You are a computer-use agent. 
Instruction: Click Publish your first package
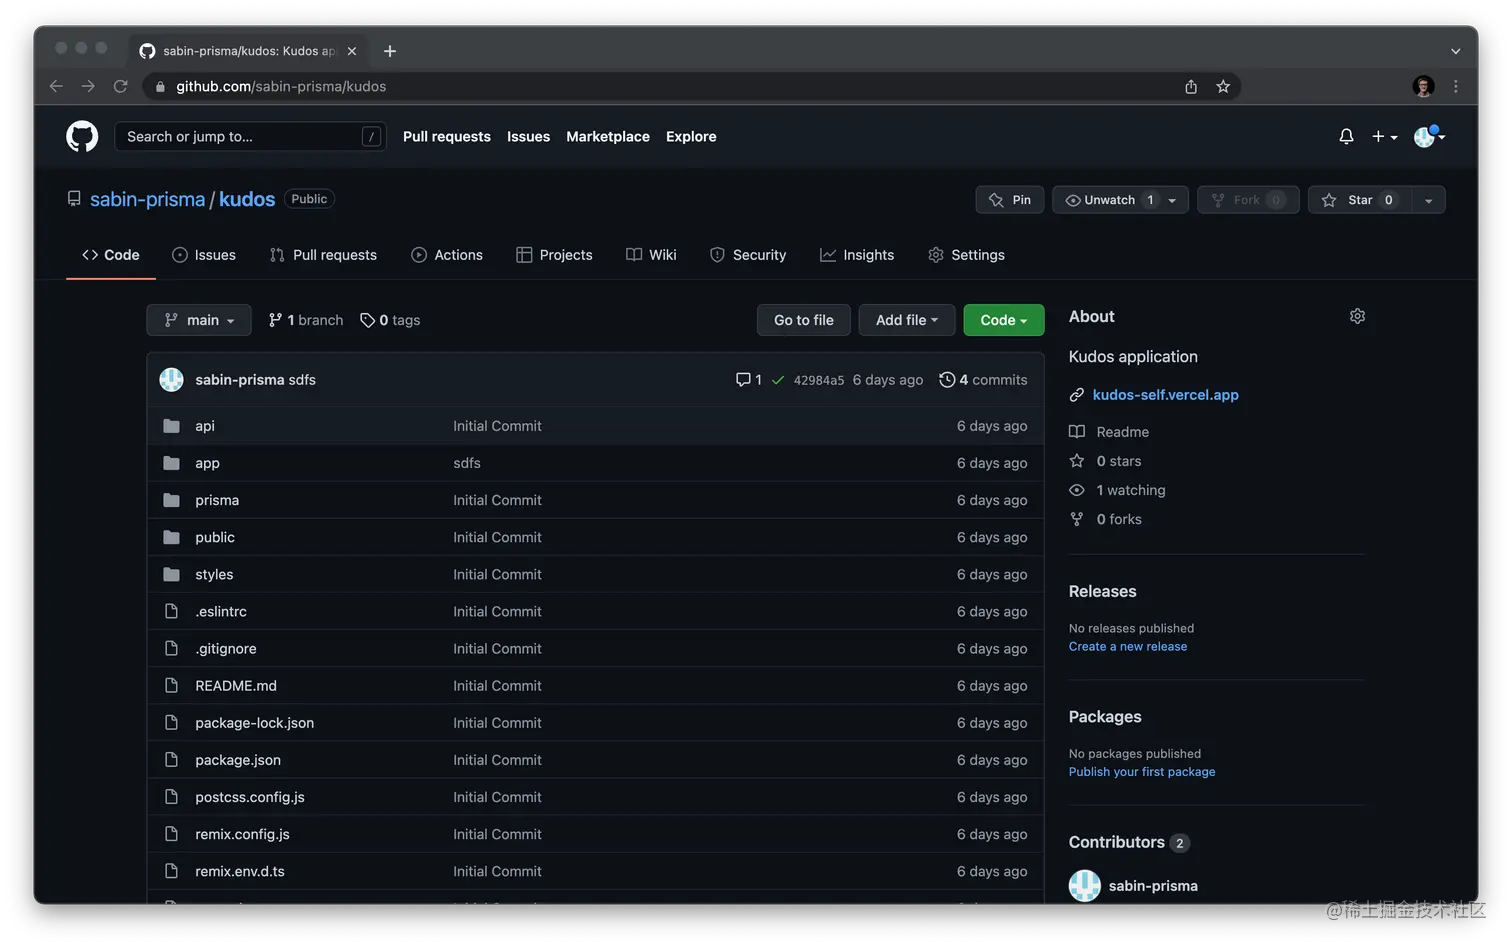pyautogui.click(x=1142, y=772)
